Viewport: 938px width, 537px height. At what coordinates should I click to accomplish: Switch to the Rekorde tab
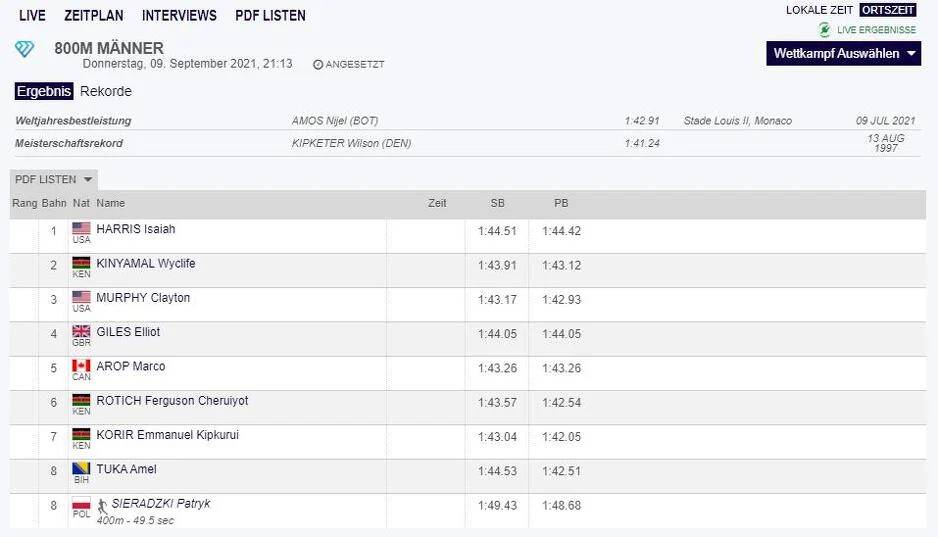106,91
